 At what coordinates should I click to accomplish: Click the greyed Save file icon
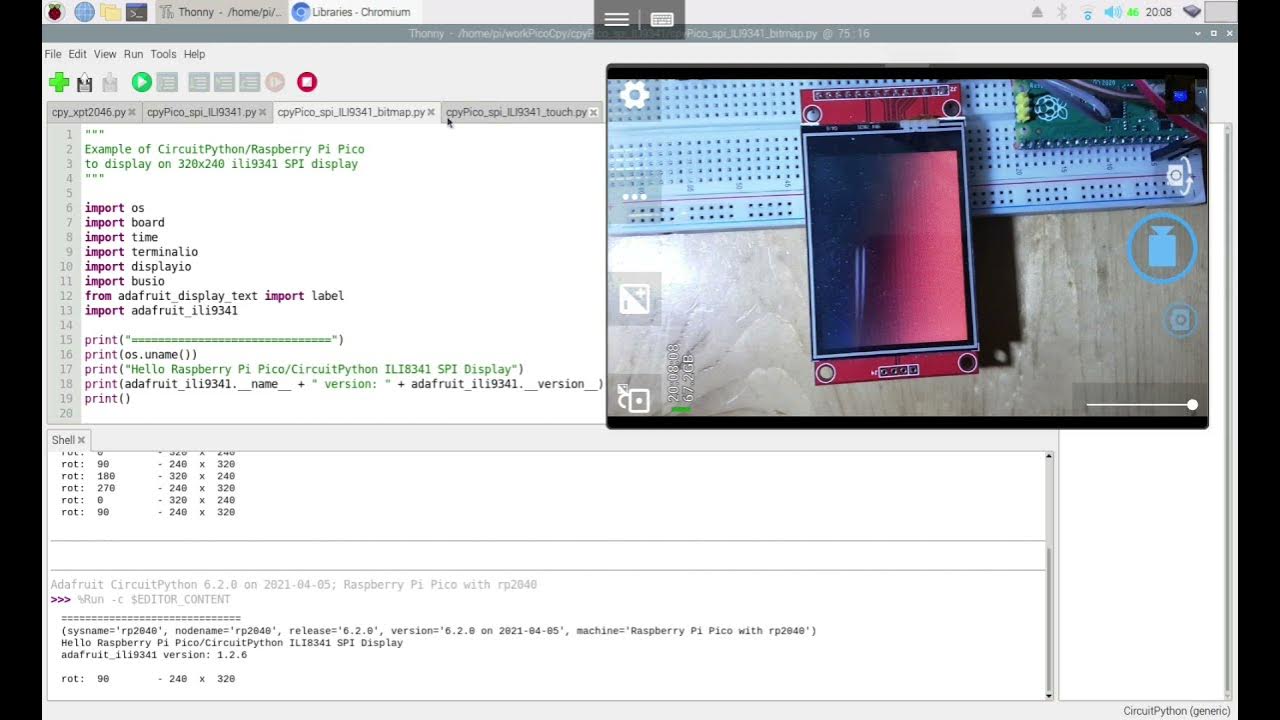[110, 82]
